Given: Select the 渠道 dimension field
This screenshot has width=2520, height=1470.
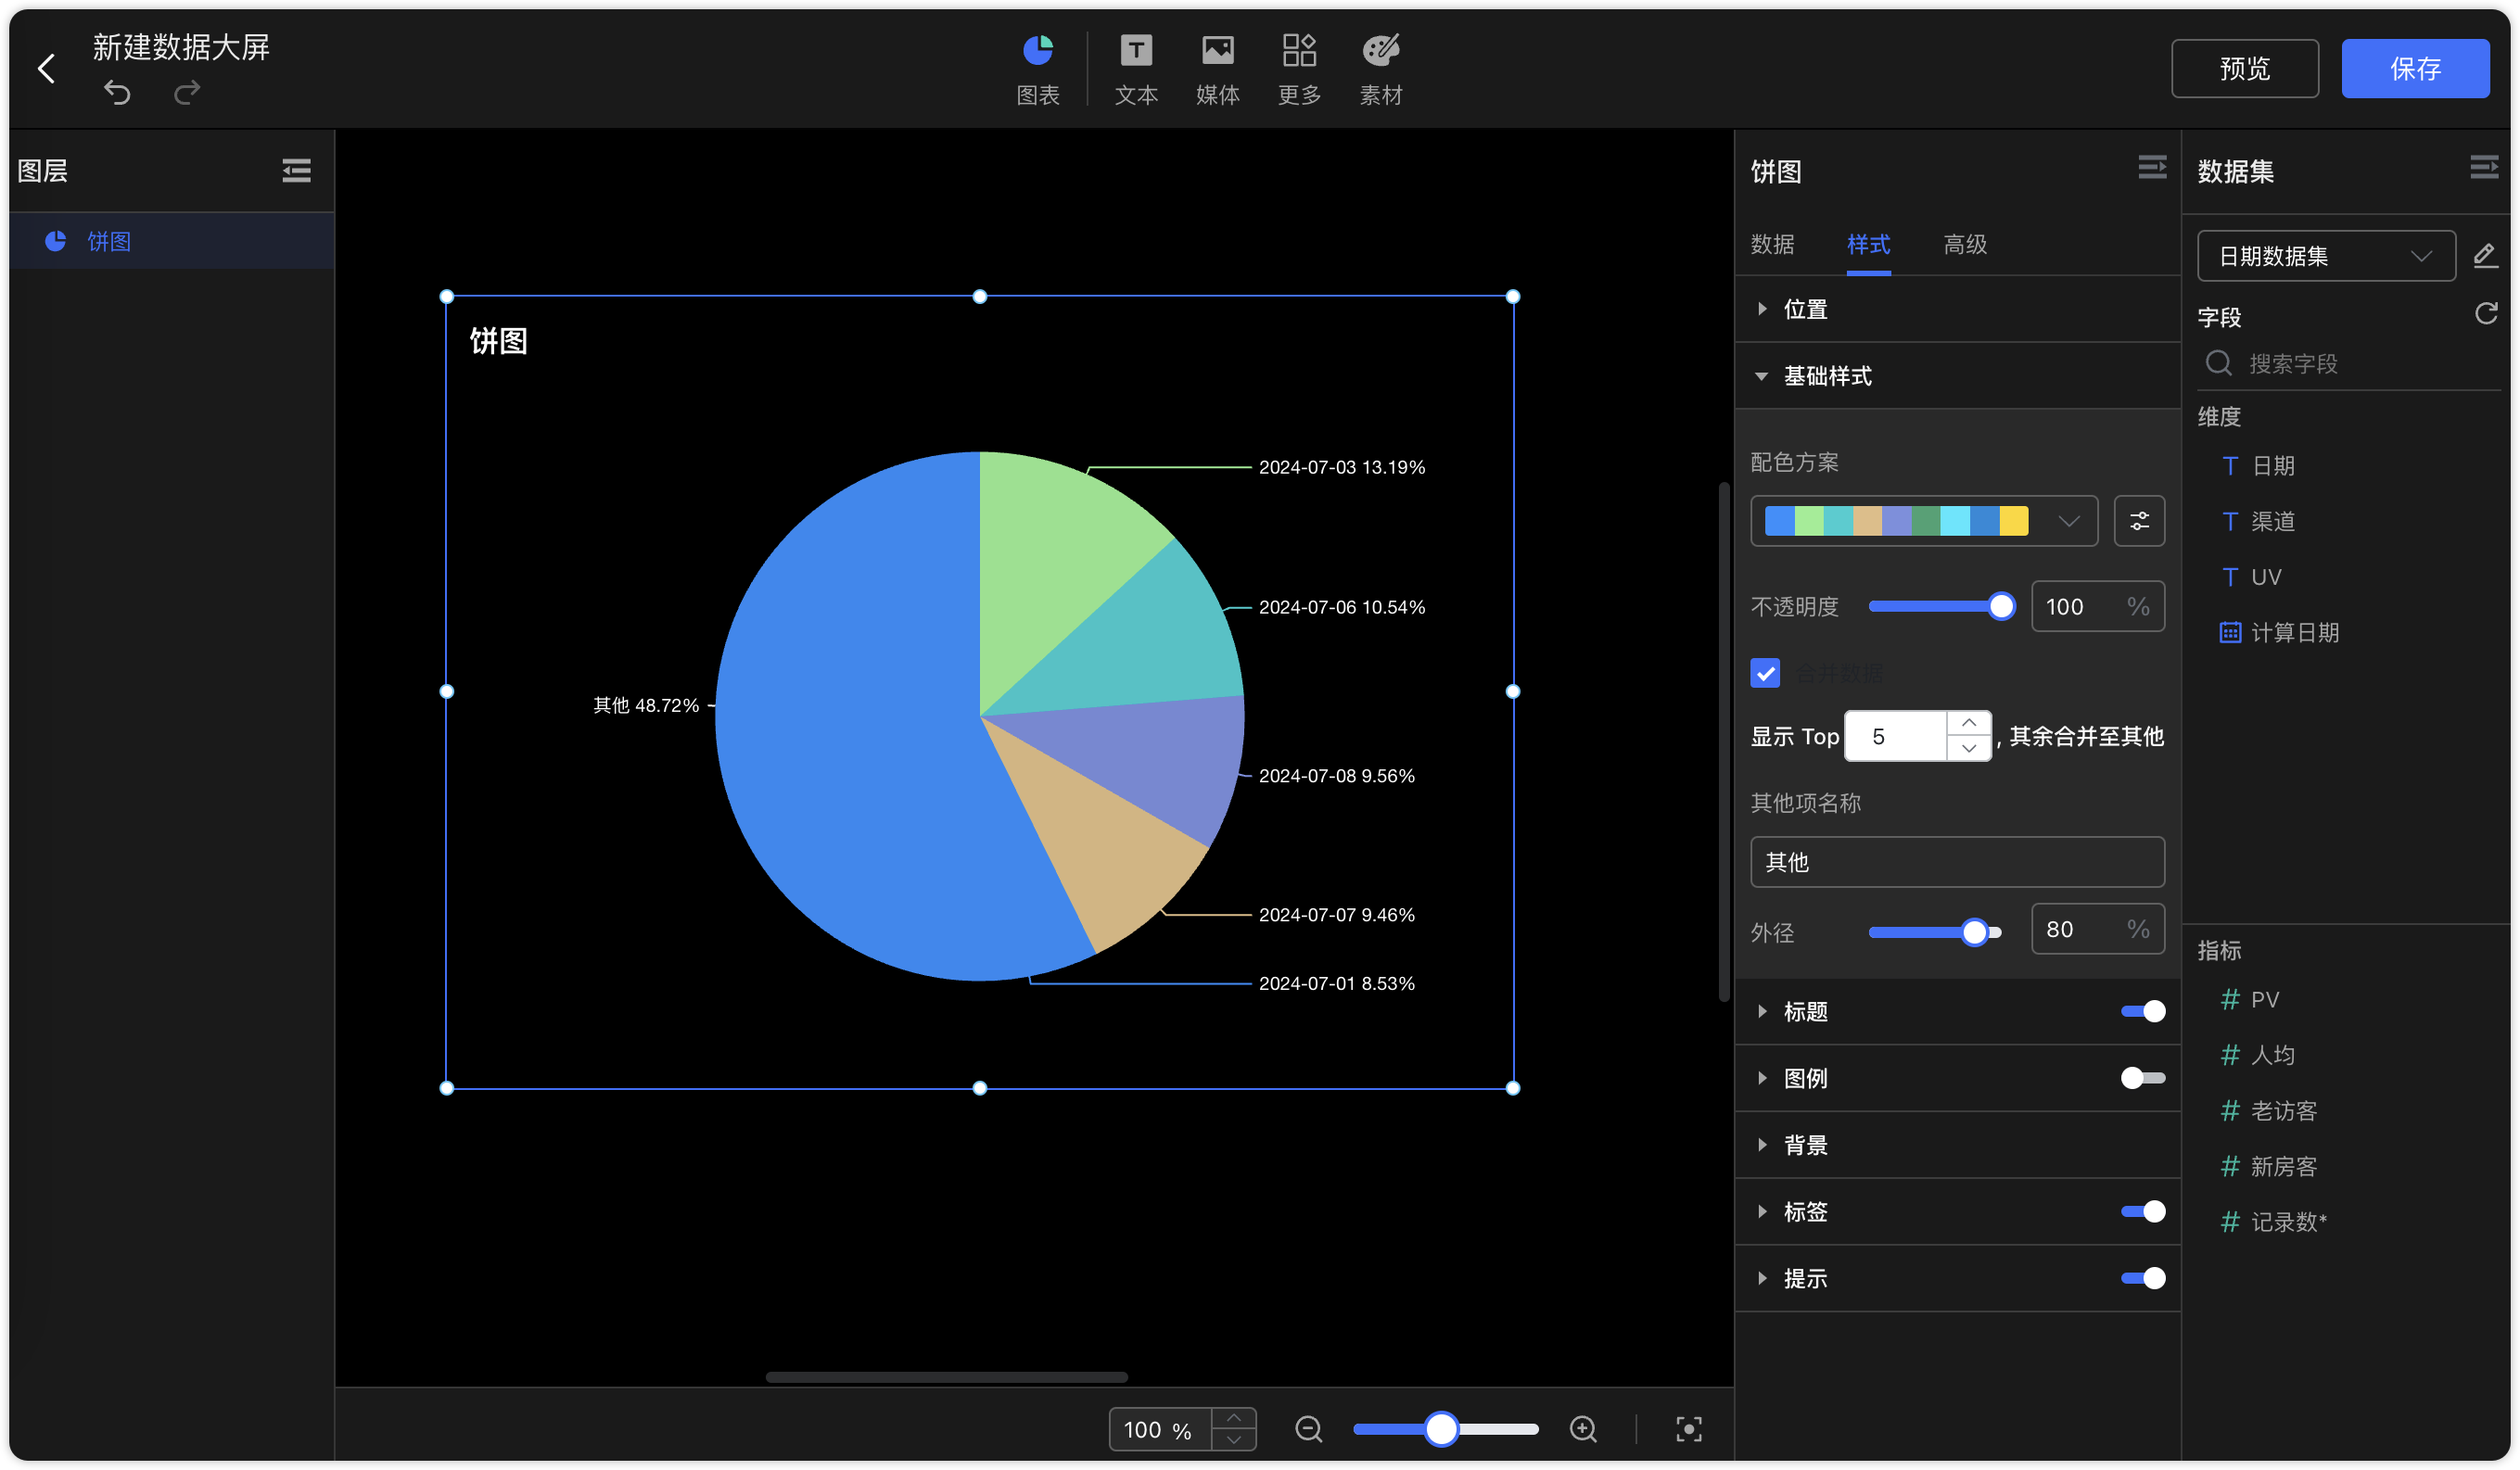Looking at the screenshot, I should coord(2258,521).
